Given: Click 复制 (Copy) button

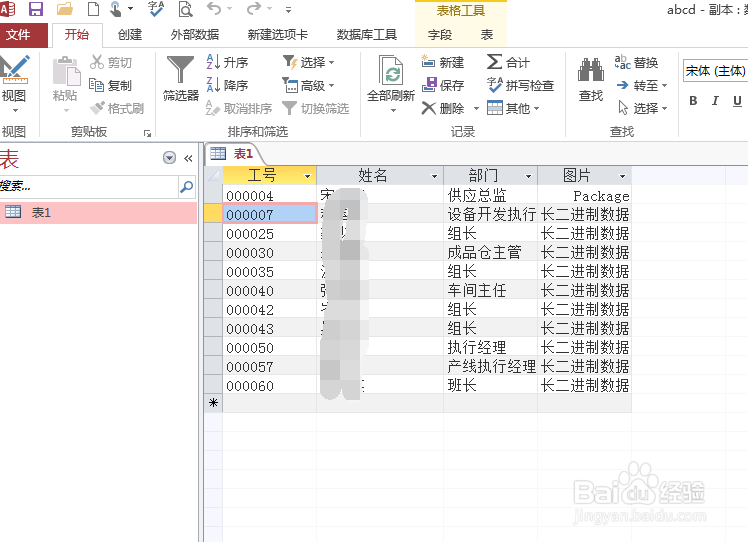Looking at the screenshot, I should 111,85.
